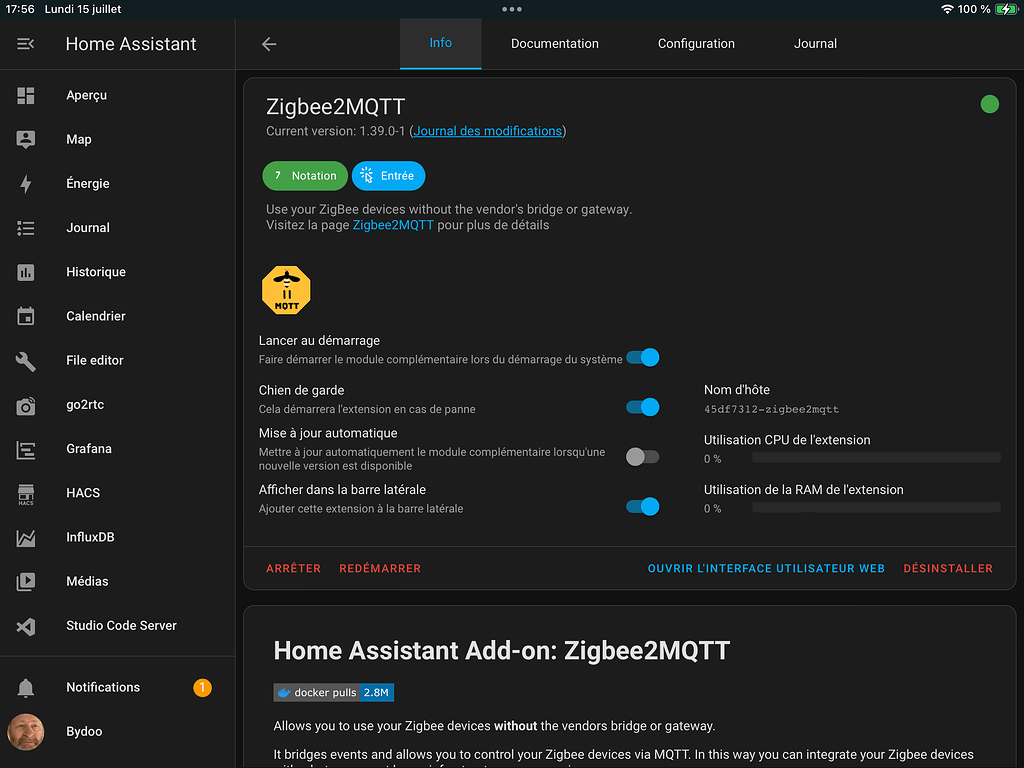
Task: Switch to the Configuration tab
Action: point(696,44)
